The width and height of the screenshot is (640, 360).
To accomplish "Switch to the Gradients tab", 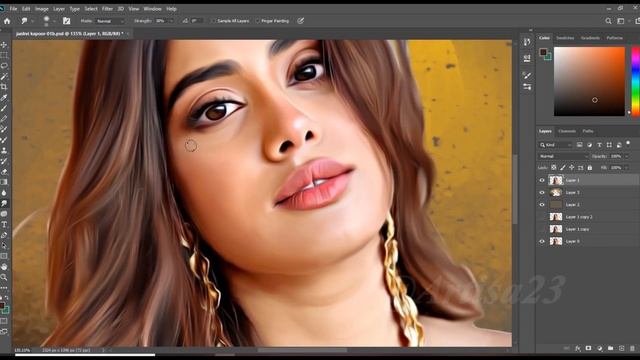I will tap(590, 38).
